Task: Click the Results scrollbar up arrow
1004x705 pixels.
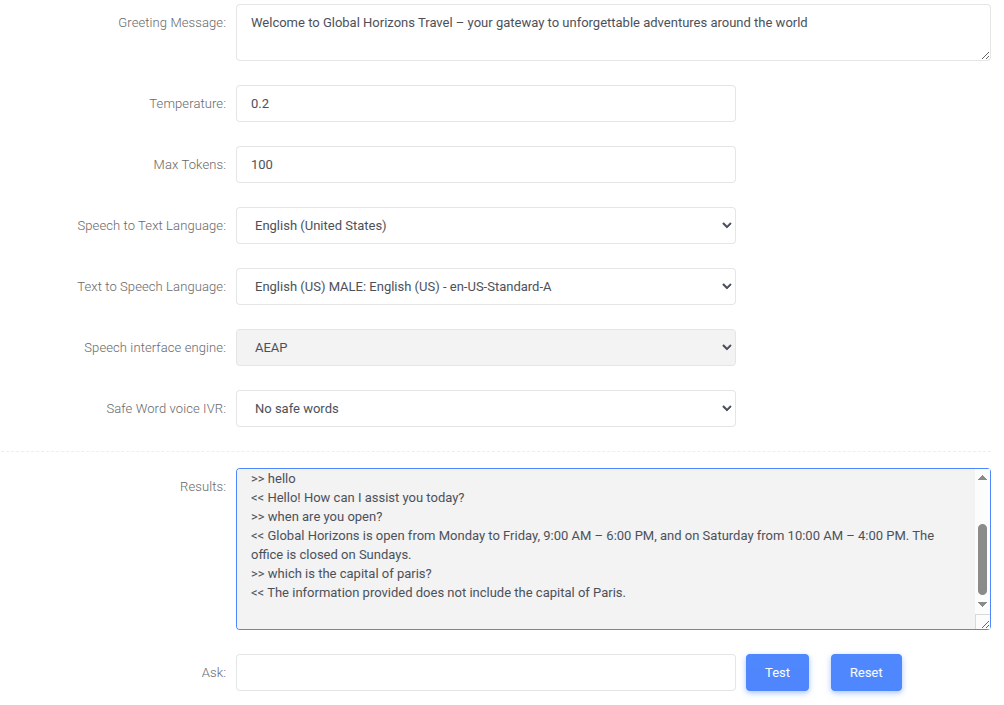Action: coord(982,478)
